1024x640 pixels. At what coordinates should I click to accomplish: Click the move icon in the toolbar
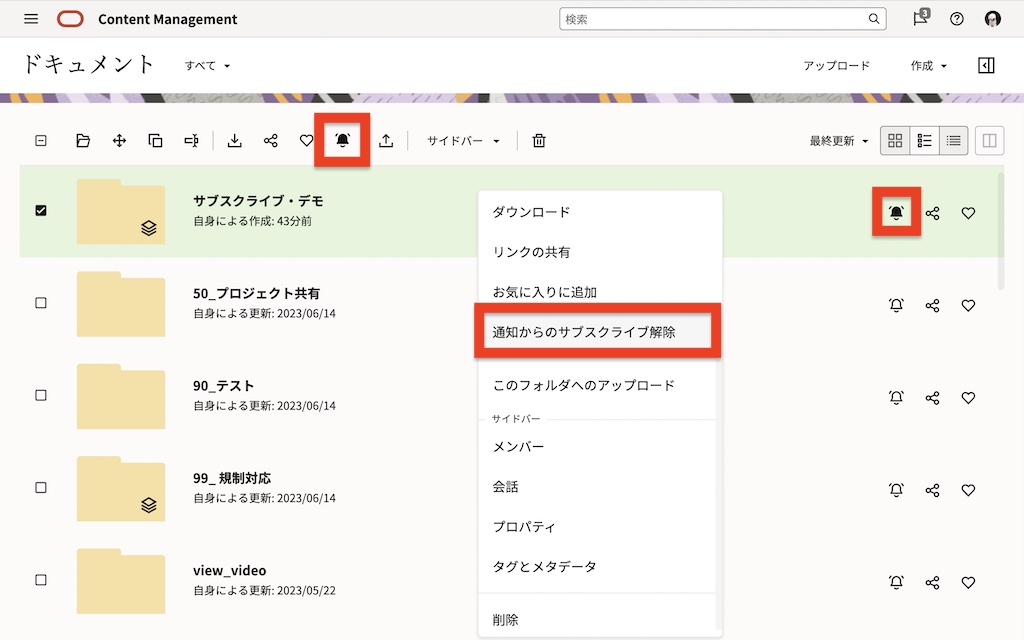(119, 141)
